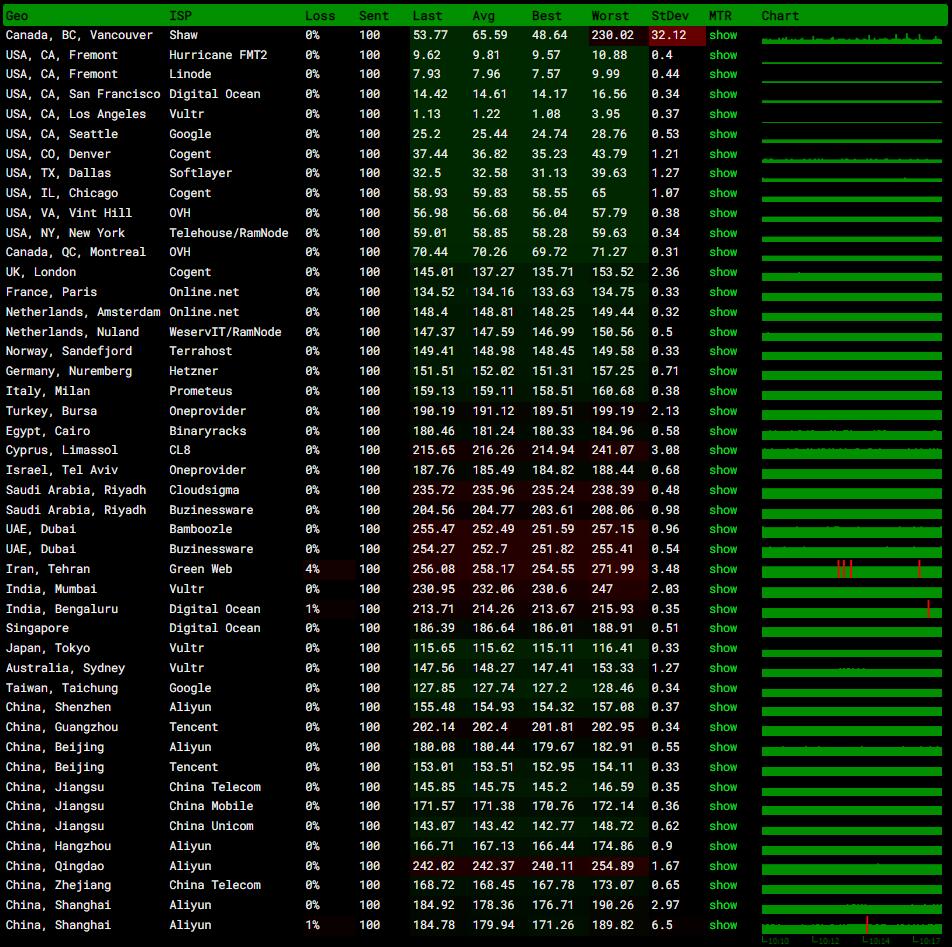The height and width of the screenshot is (947, 952).
Task: Click 'Avg' column header
Action: coord(483,16)
